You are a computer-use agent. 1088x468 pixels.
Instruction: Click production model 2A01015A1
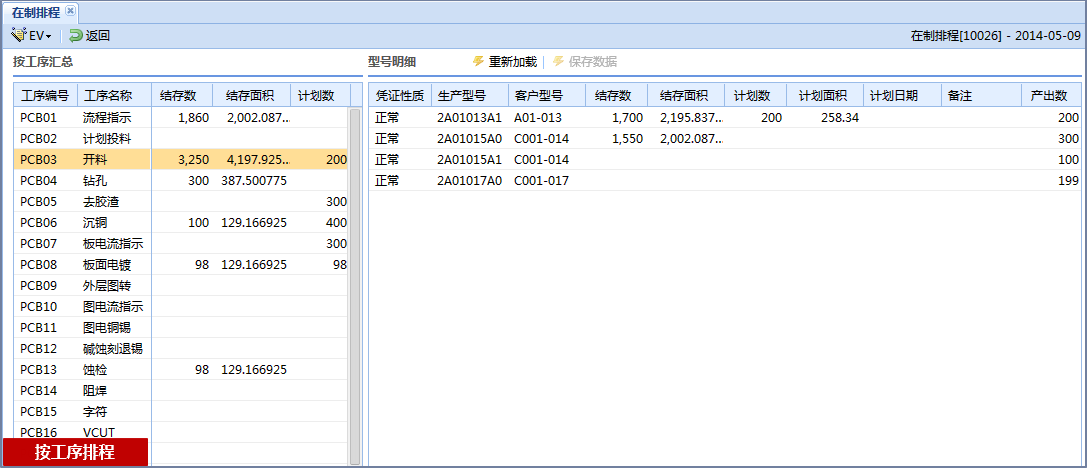[469, 160]
